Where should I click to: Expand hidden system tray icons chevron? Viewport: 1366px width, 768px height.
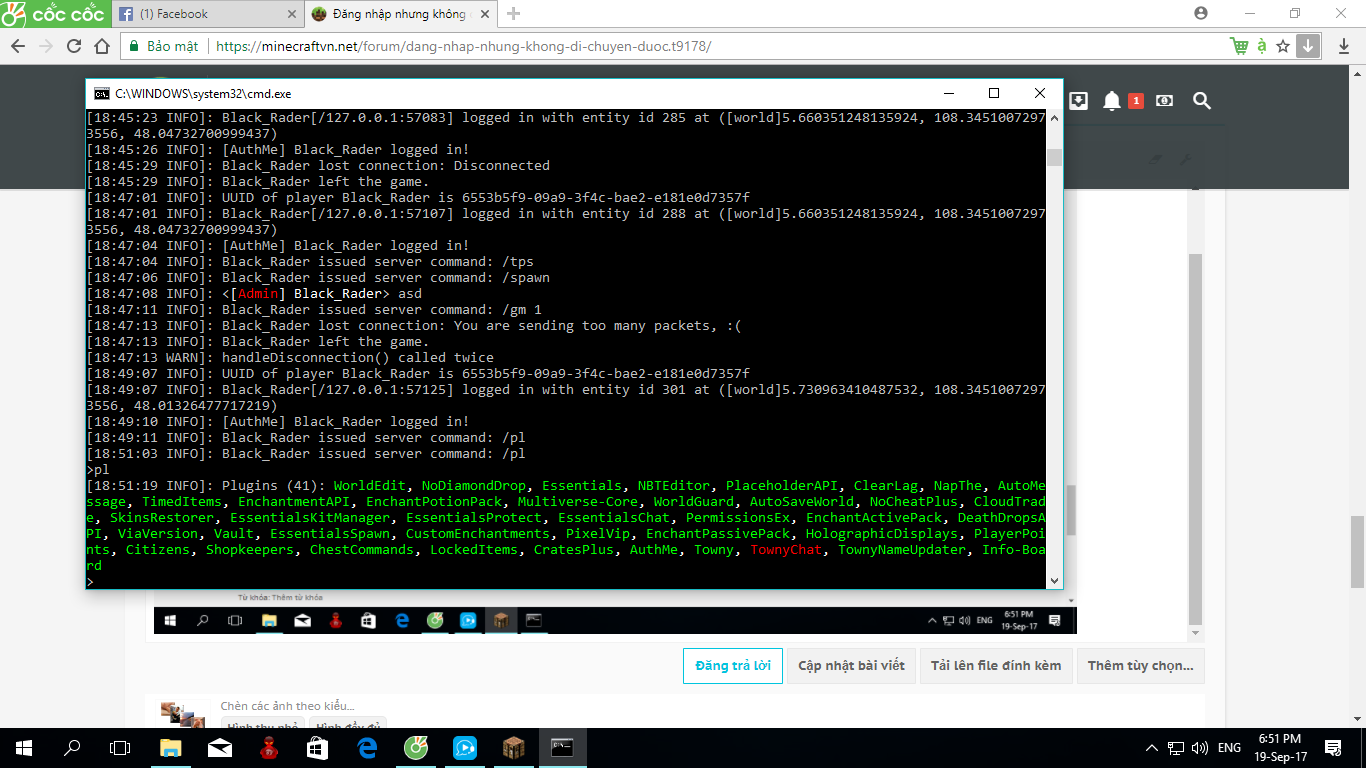point(1150,748)
